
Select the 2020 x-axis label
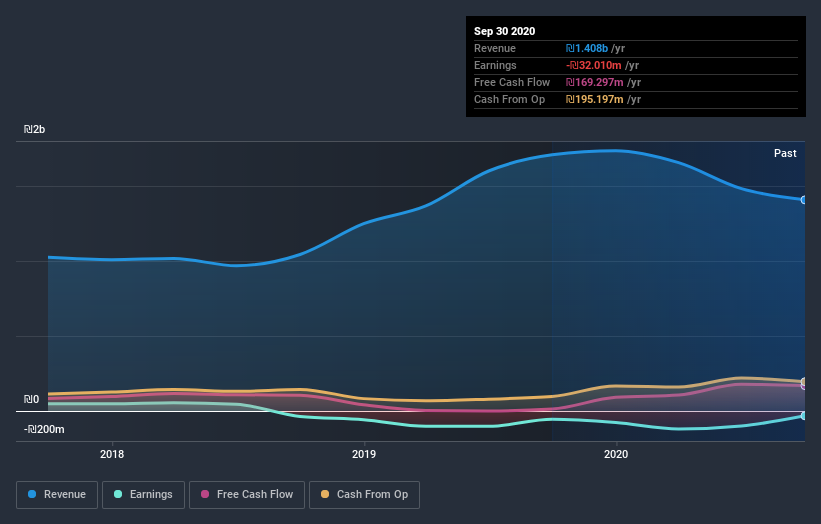(x=616, y=454)
